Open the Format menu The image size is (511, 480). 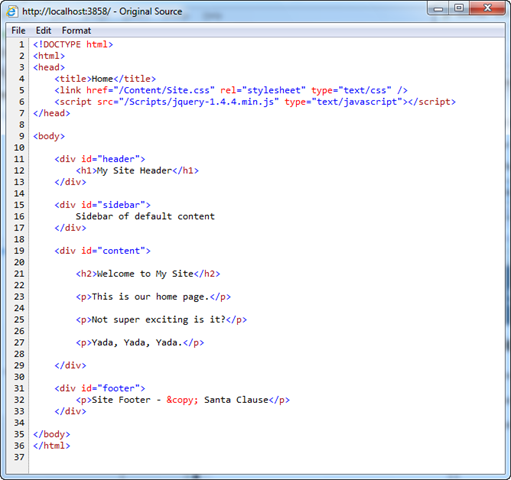click(x=76, y=31)
